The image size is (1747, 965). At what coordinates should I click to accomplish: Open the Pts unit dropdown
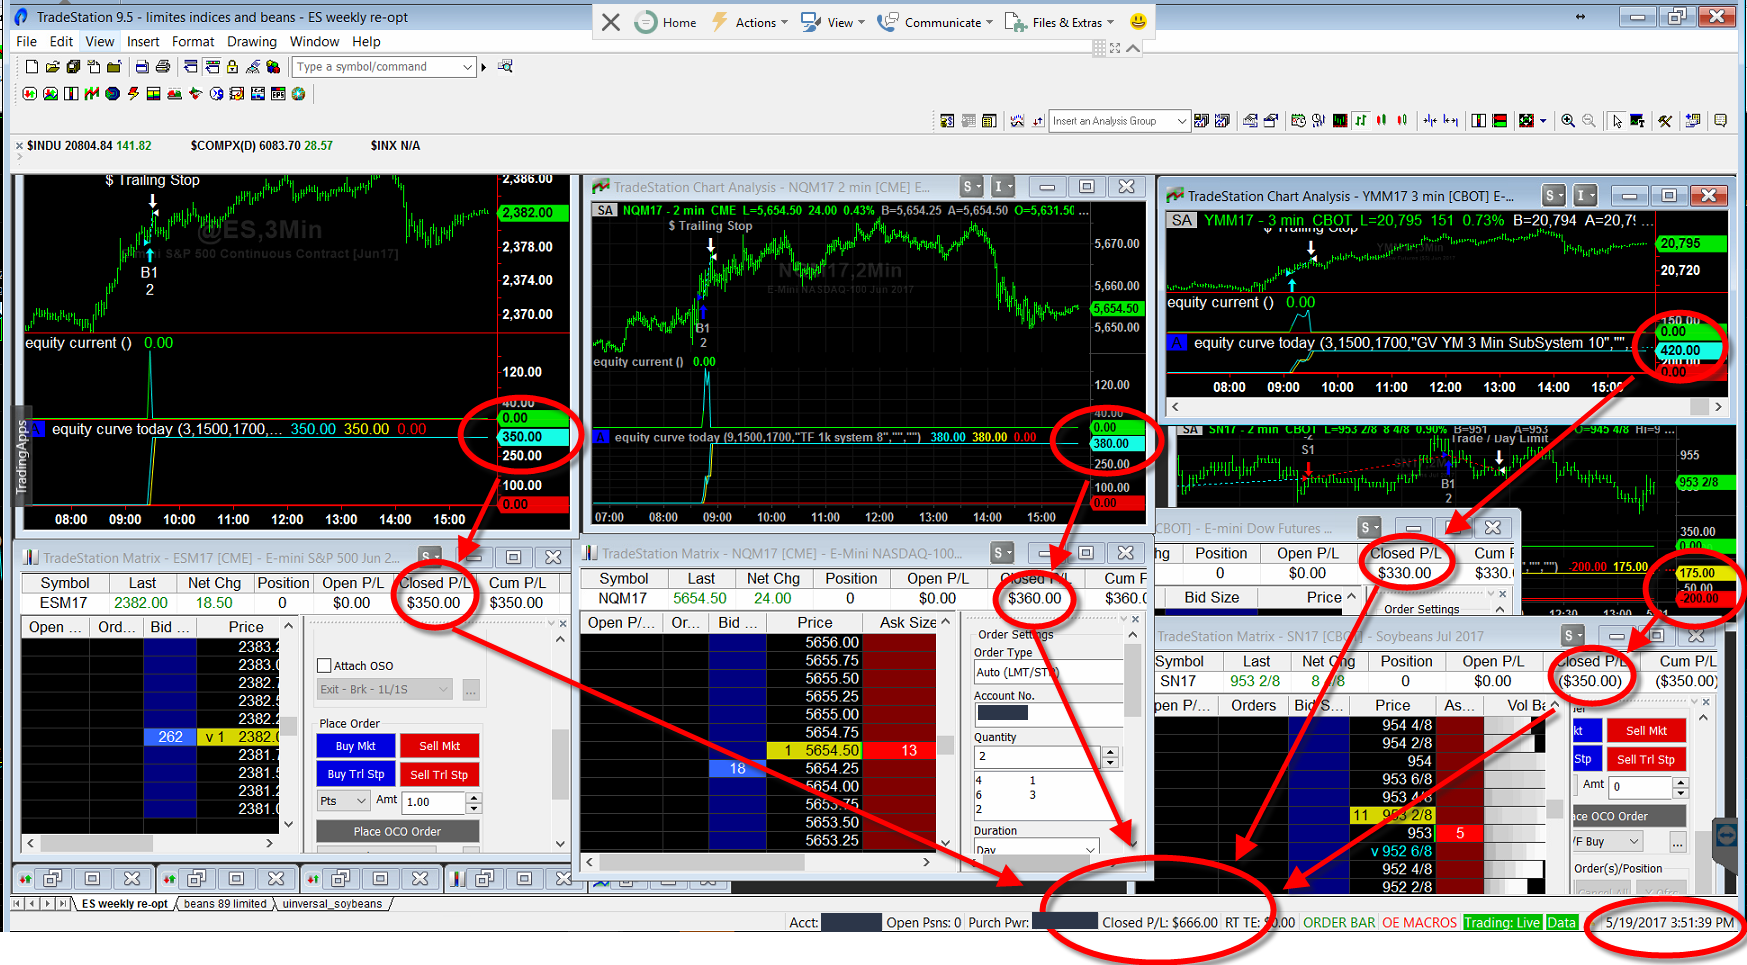pos(343,801)
